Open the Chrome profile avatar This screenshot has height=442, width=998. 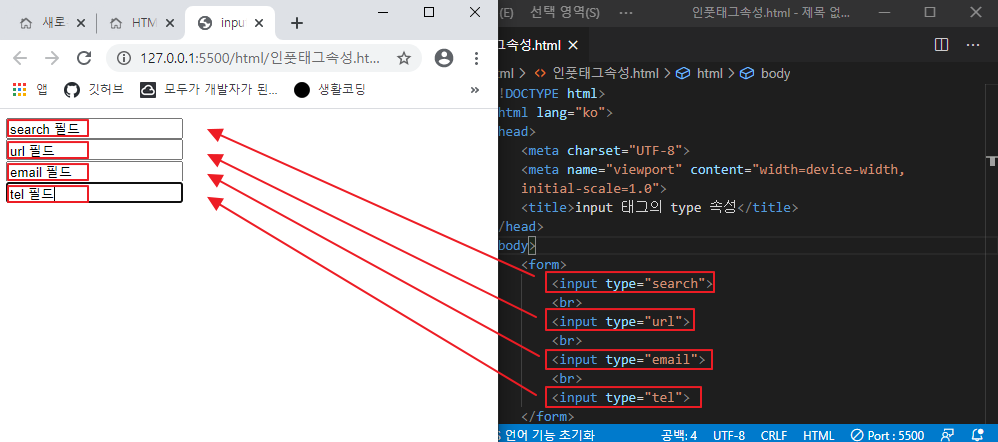[x=444, y=59]
